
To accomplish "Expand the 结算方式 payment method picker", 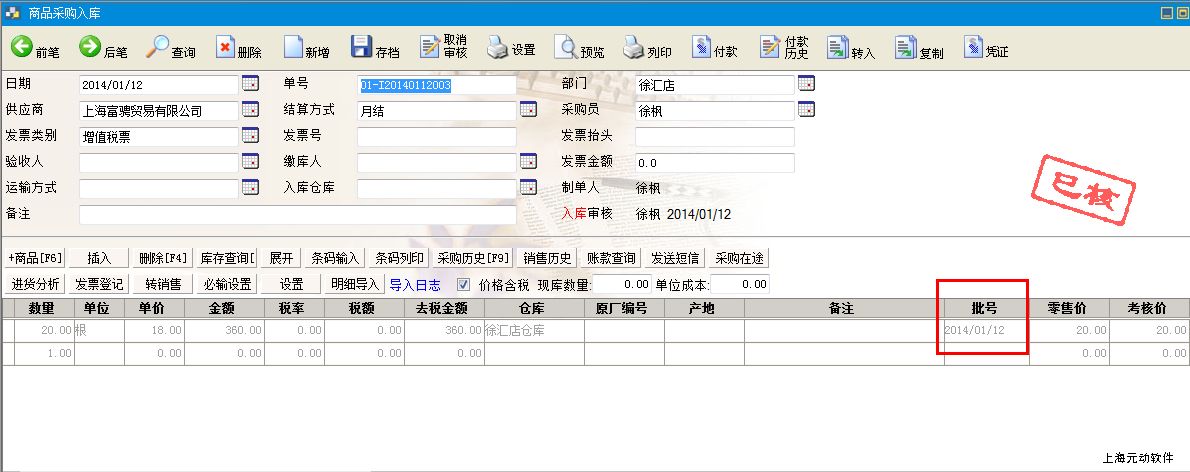I will coord(528,110).
